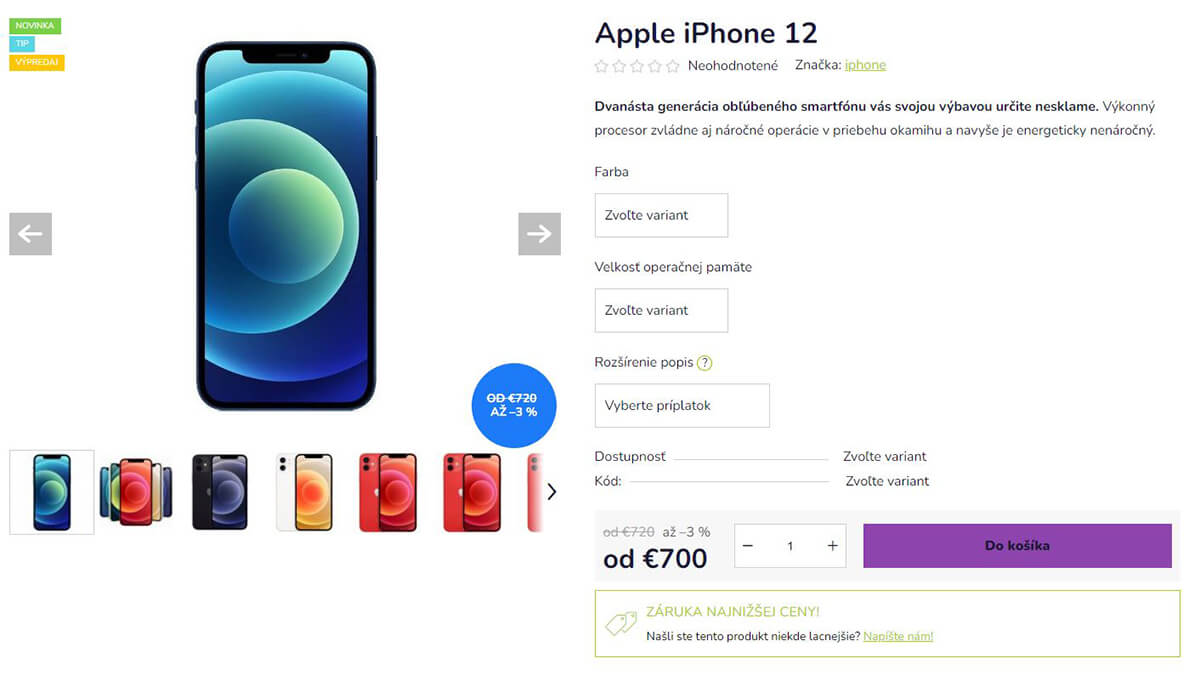Screen dimensions: 1200x675
Task: Open the Napíšte nám! link
Action: tap(898, 636)
